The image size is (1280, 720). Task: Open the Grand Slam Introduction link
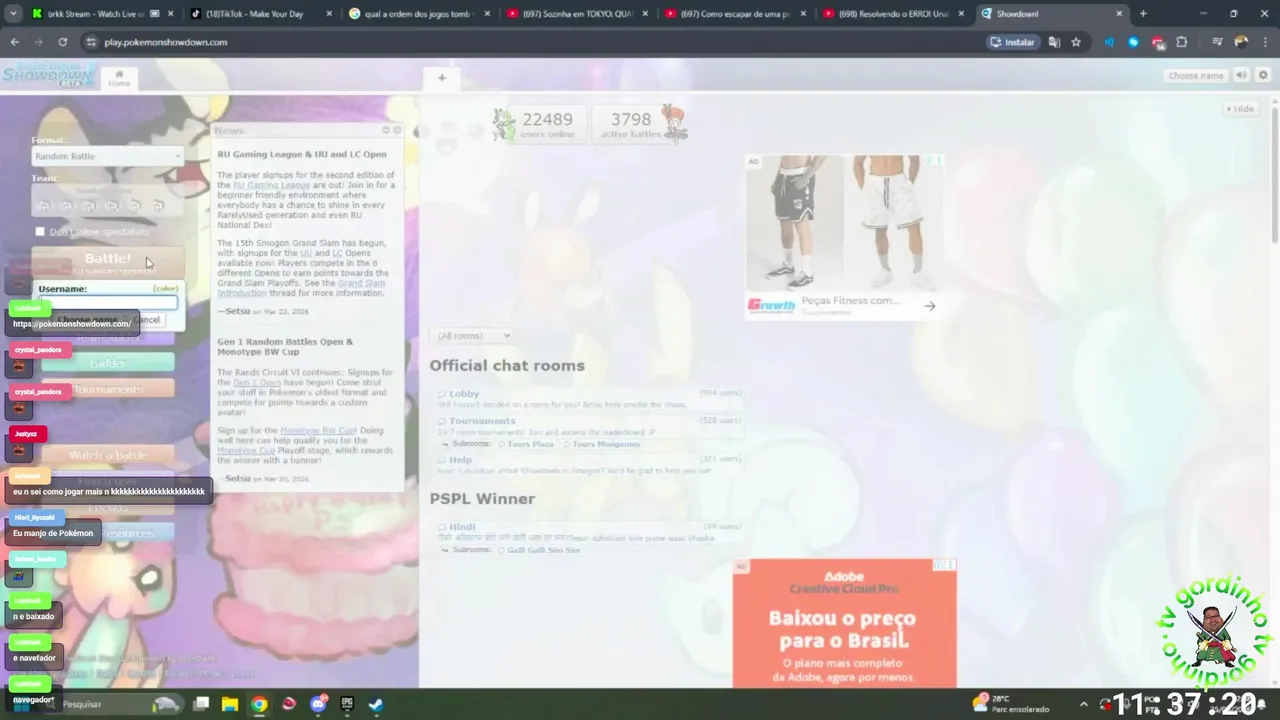301,288
